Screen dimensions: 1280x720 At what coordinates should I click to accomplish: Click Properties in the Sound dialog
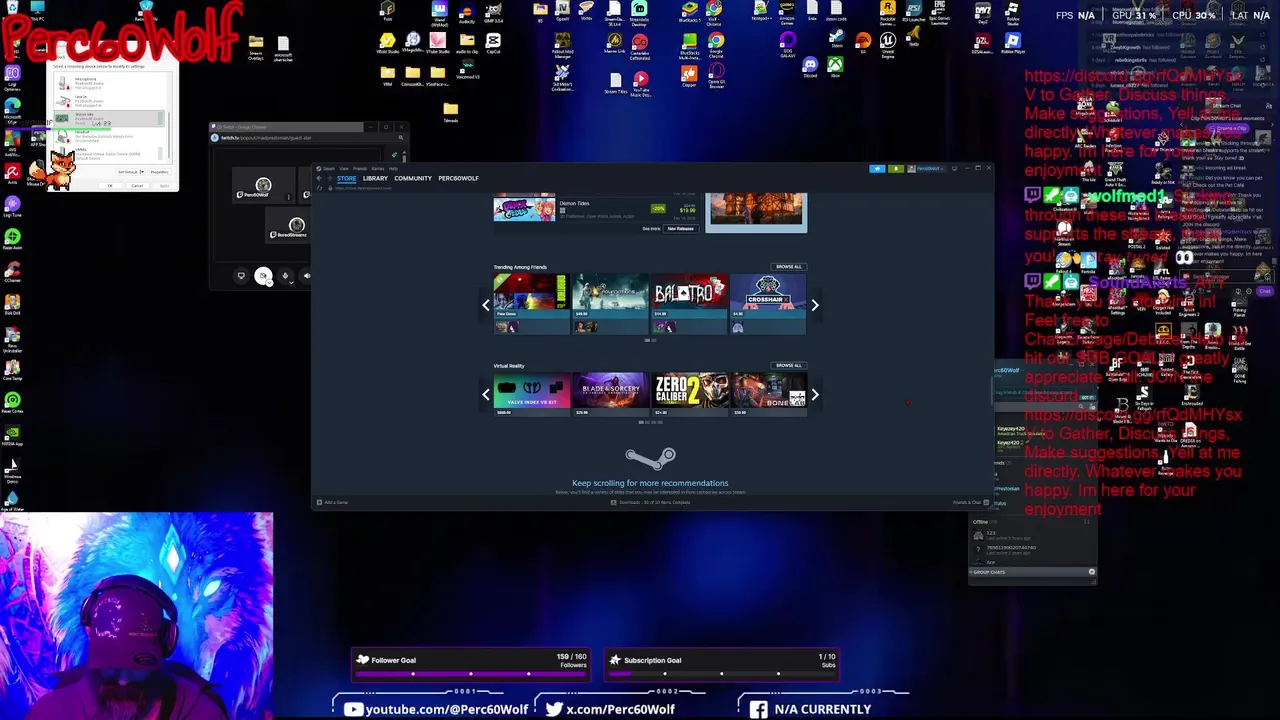[x=159, y=172]
